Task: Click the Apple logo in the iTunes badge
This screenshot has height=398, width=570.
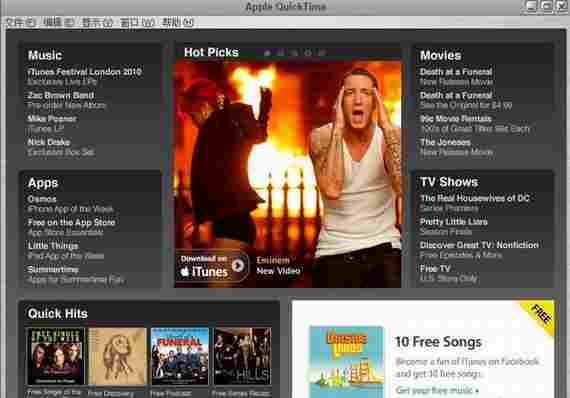Action: click(185, 272)
